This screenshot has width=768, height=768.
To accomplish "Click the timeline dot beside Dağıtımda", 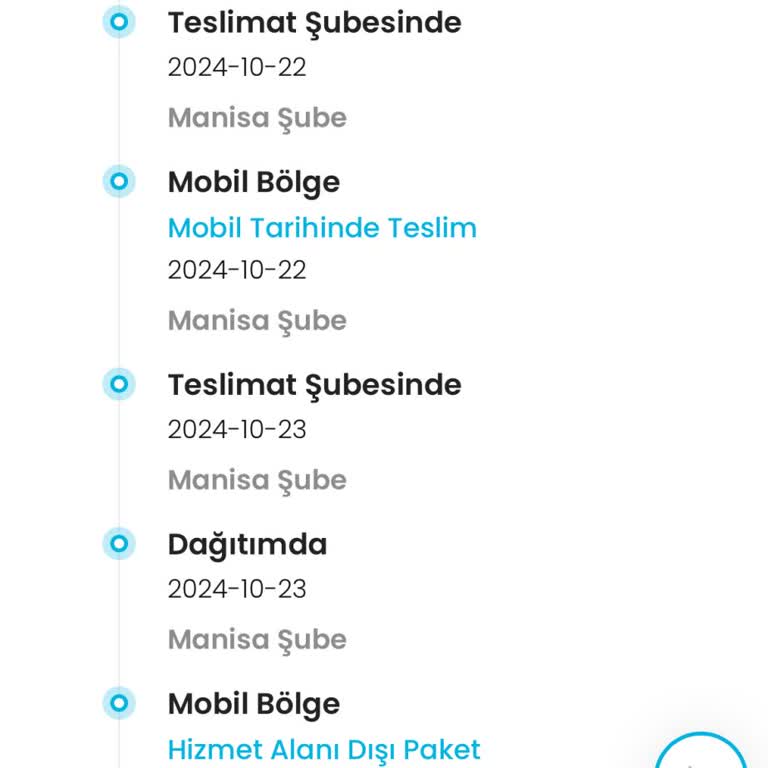I will click(119, 543).
